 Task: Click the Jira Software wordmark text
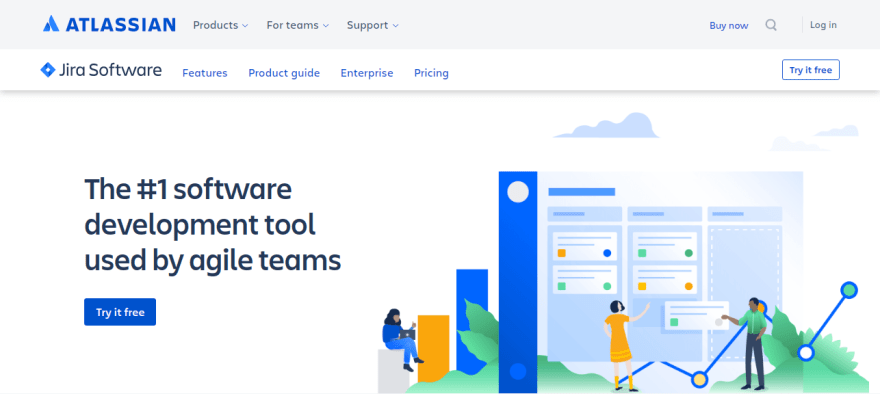tap(110, 70)
